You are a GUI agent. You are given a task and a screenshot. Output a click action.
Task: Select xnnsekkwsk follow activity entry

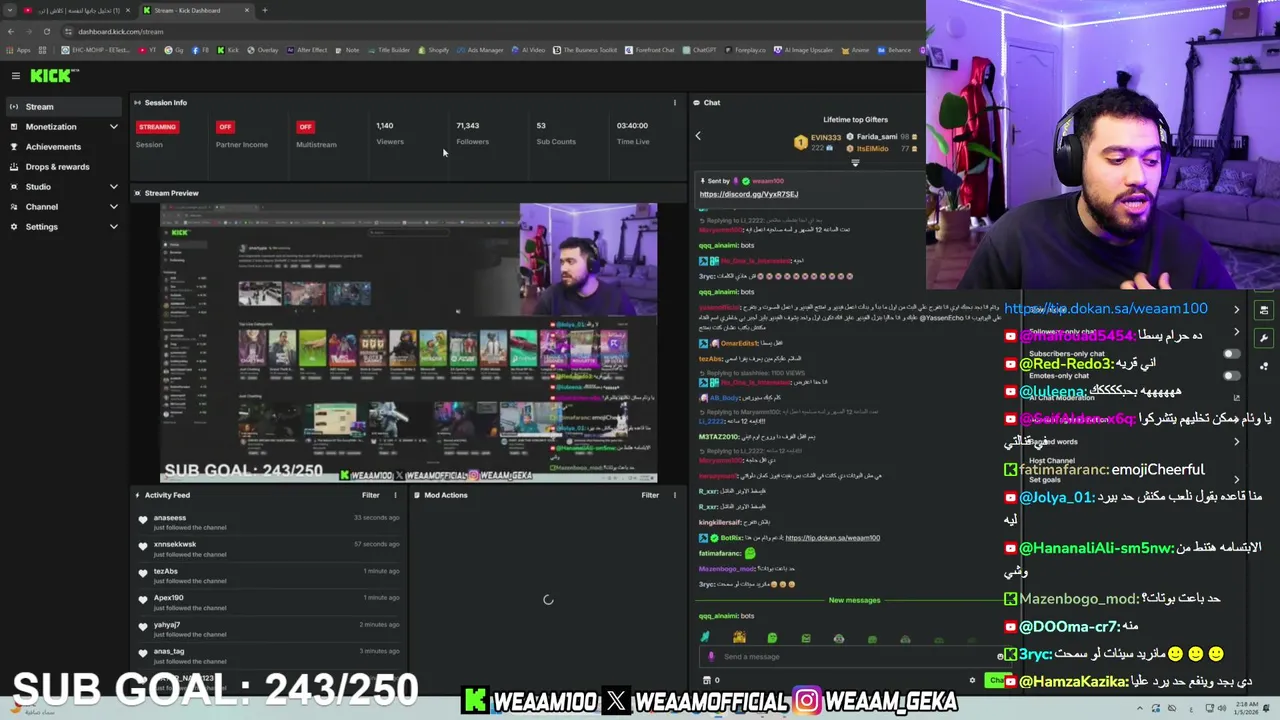tap(270, 549)
